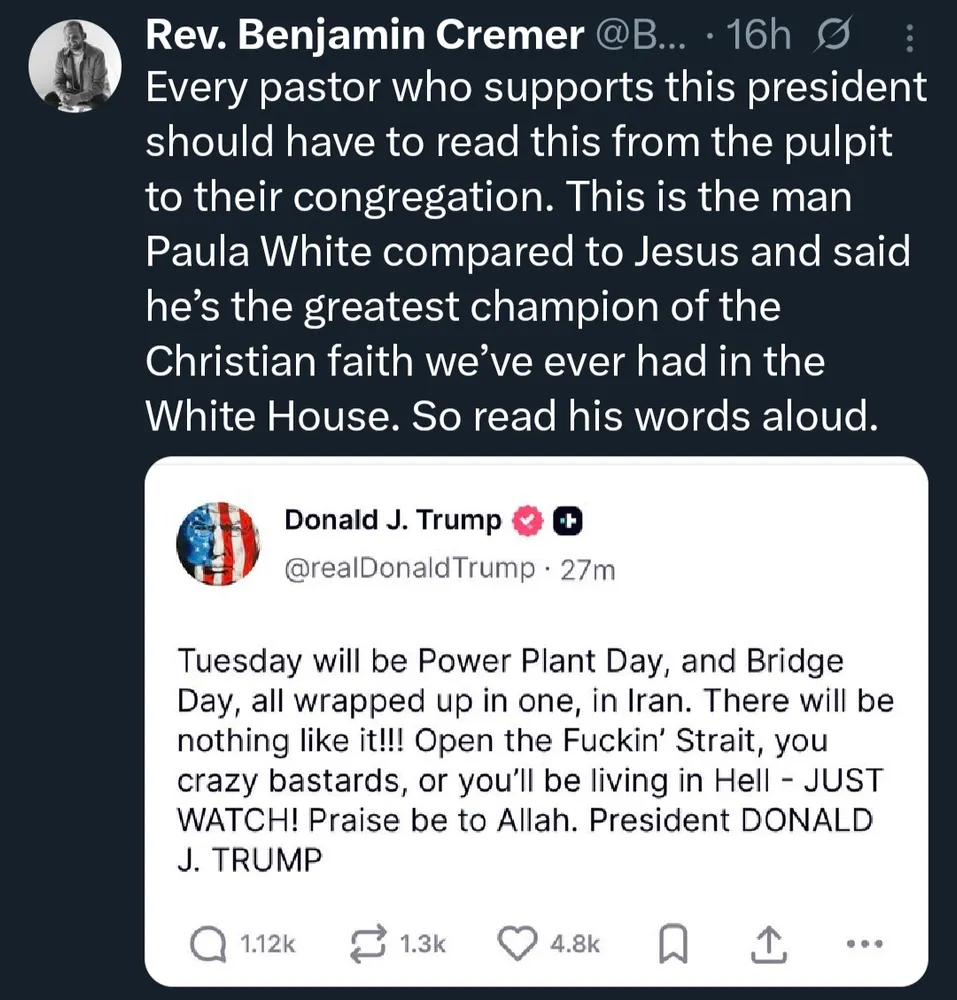
Task: Open vertical three-dot menu on Cremer's post
Action: click(908, 38)
